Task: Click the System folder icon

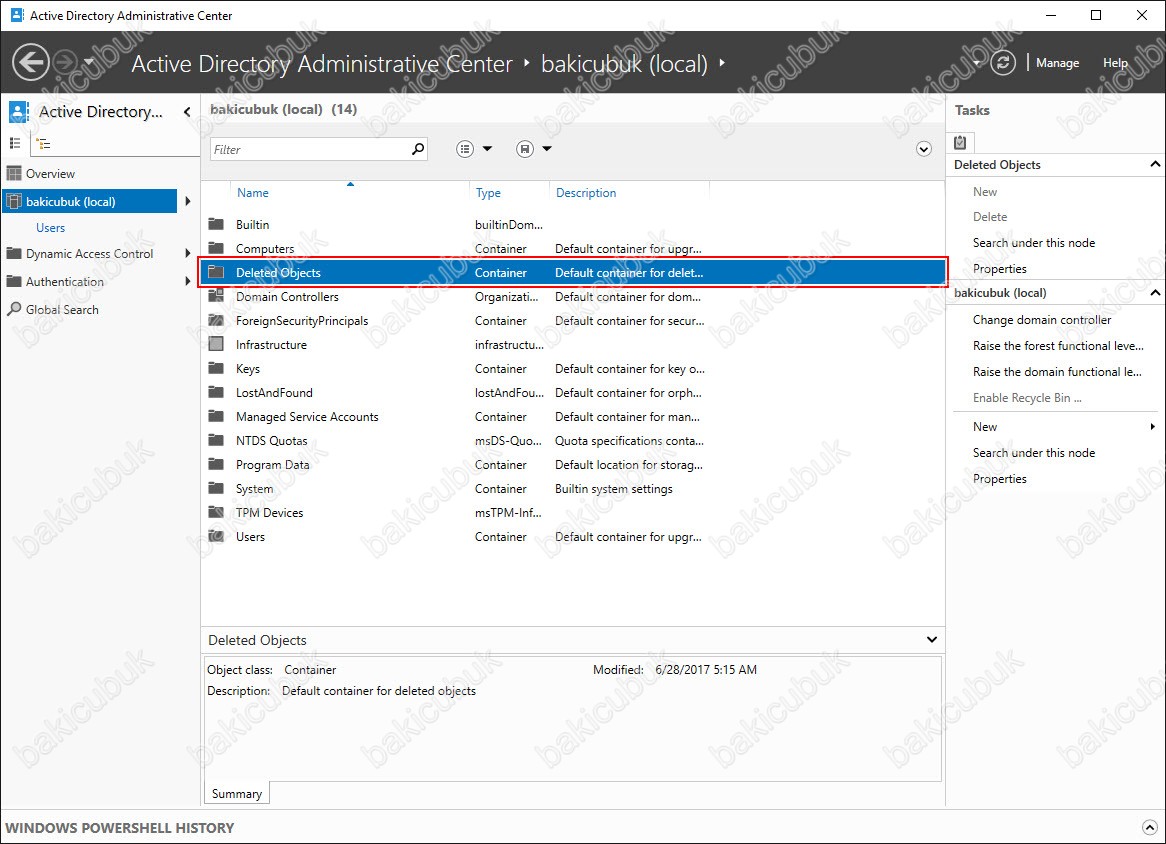Action: [216, 488]
